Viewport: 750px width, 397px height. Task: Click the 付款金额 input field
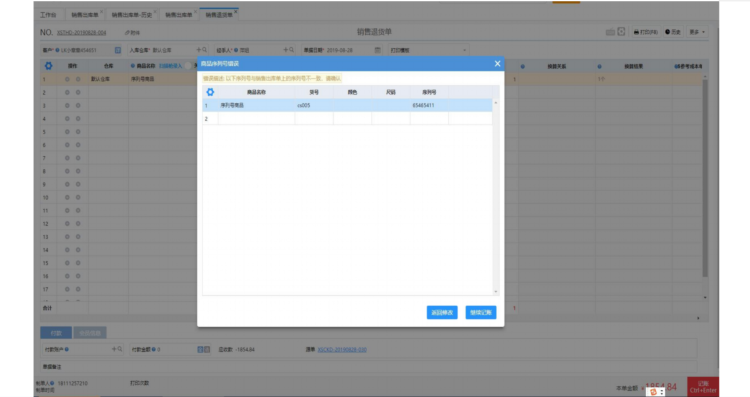click(x=176, y=350)
